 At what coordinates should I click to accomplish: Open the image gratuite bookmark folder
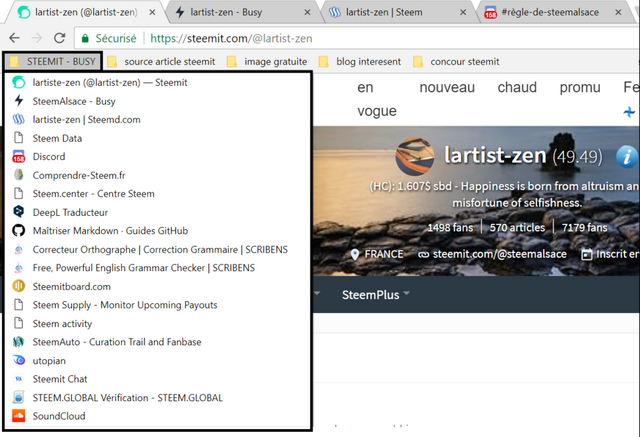pos(267,62)
